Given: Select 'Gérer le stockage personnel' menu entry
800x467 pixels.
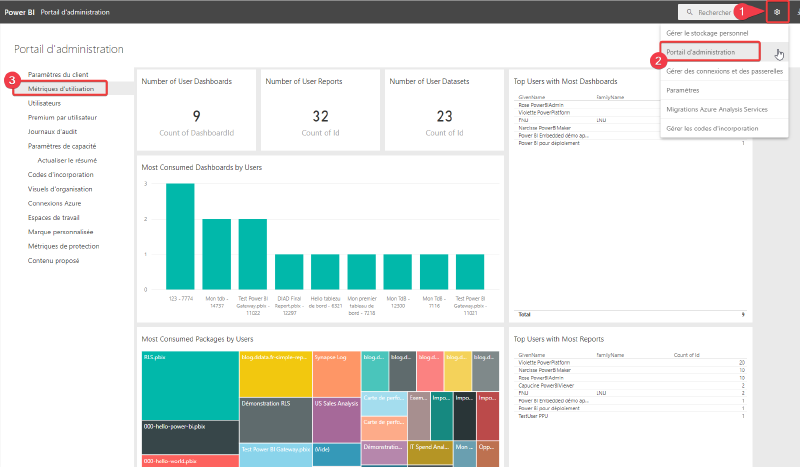Looking at the screenshot, I should 707,33.
